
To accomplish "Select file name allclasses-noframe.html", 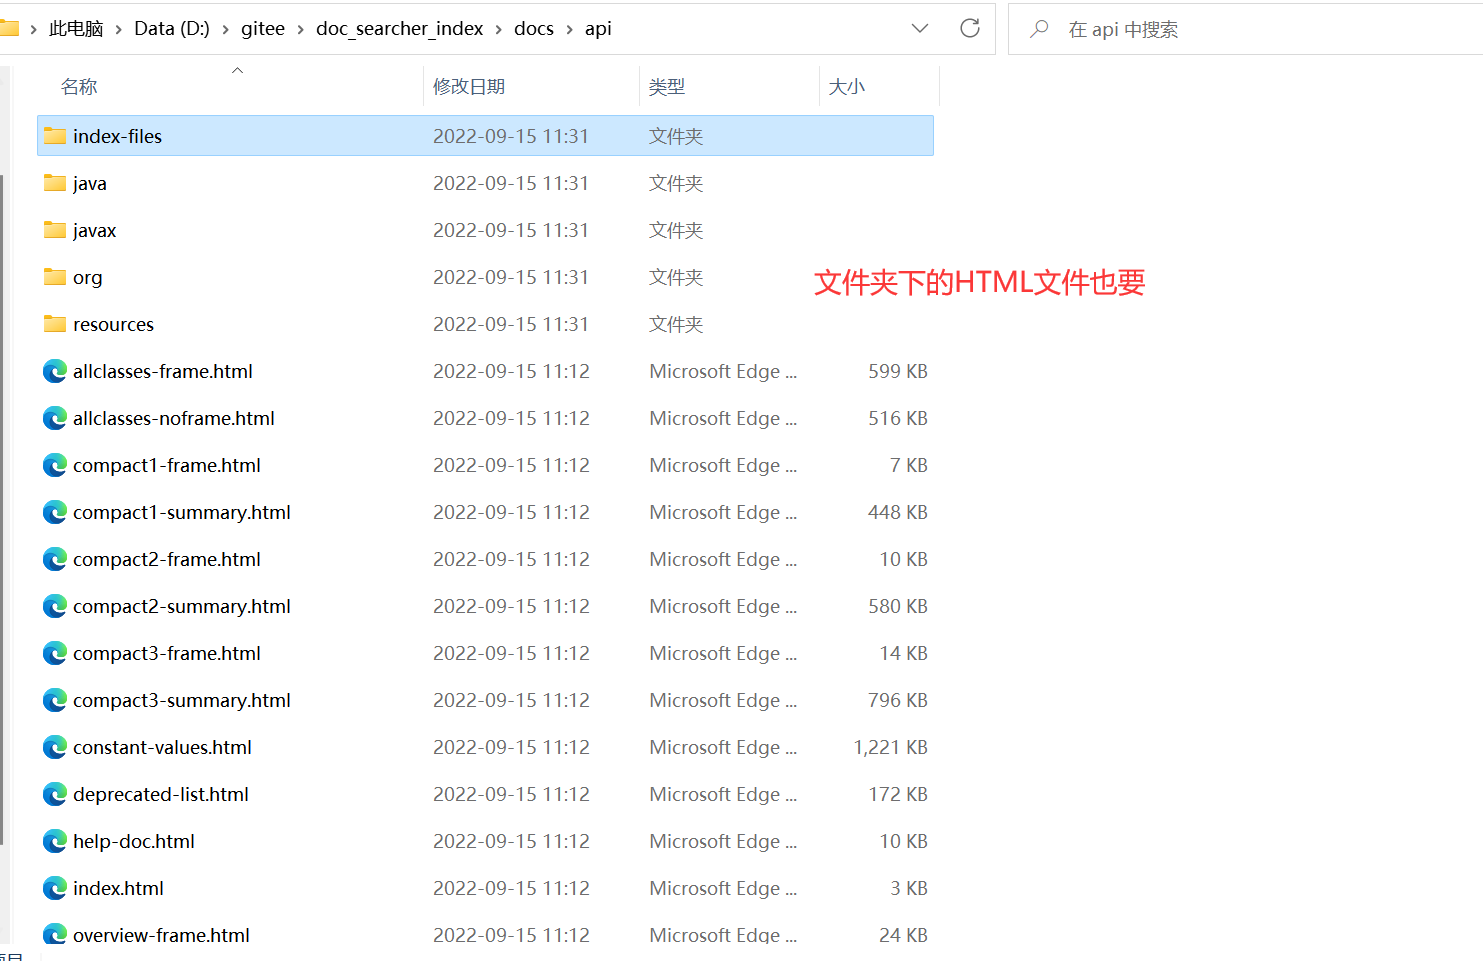I will click(x=174, y=418).
